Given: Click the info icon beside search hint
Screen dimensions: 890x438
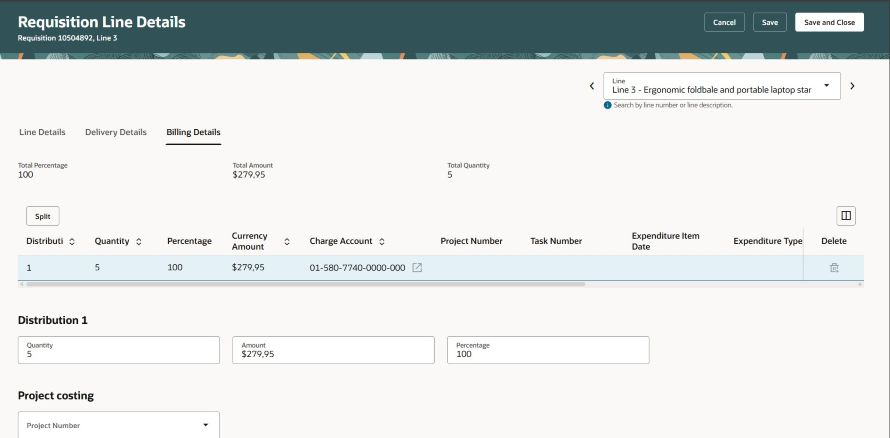Looking at the screenshot, I should pos(607,106).
